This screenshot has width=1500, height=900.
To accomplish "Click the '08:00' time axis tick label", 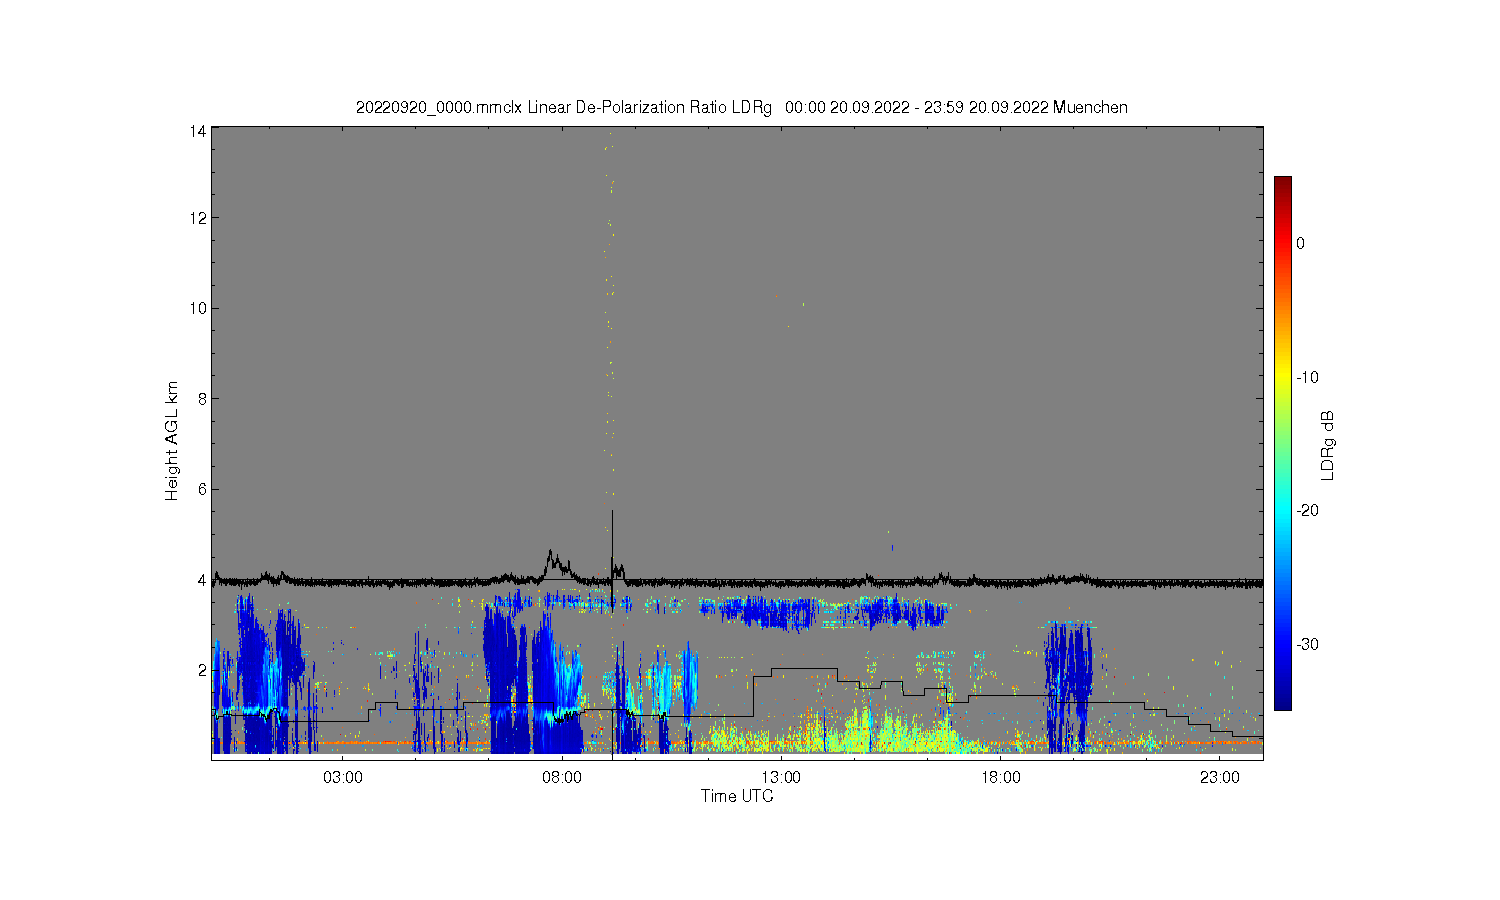I will 562,778.
